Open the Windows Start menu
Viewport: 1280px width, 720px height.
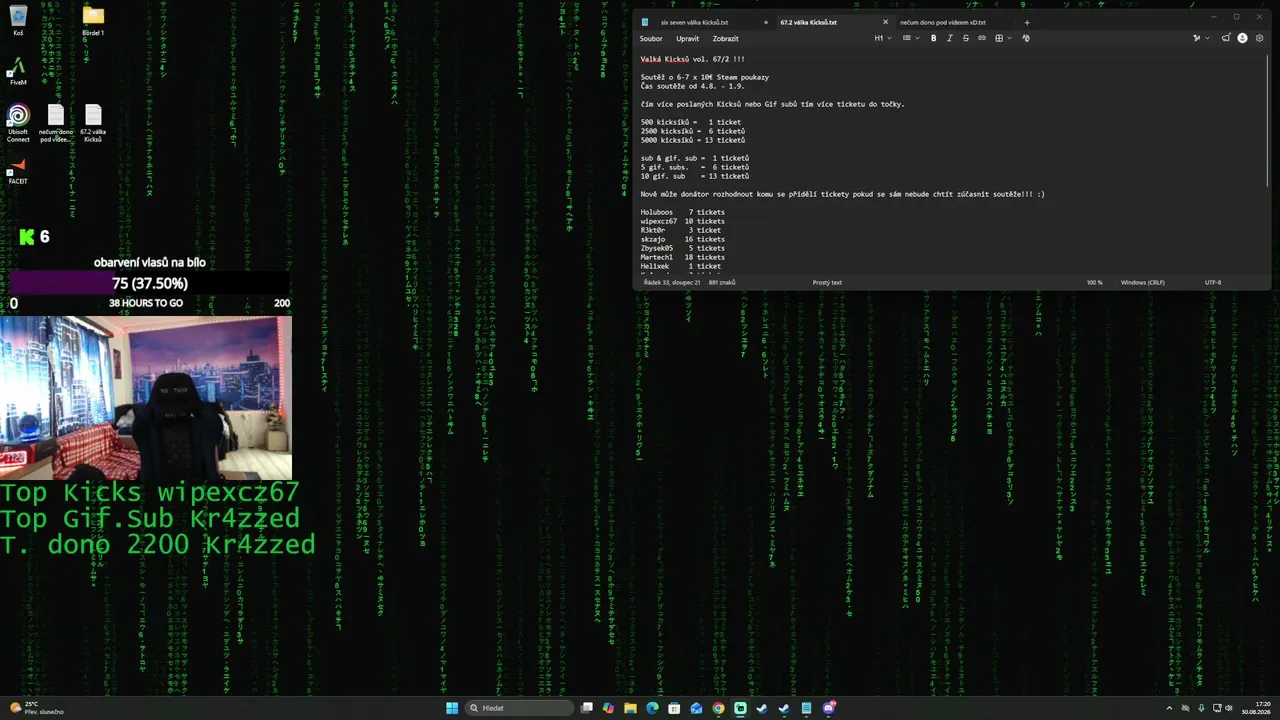pyautogui.click(x=452, y=708)
